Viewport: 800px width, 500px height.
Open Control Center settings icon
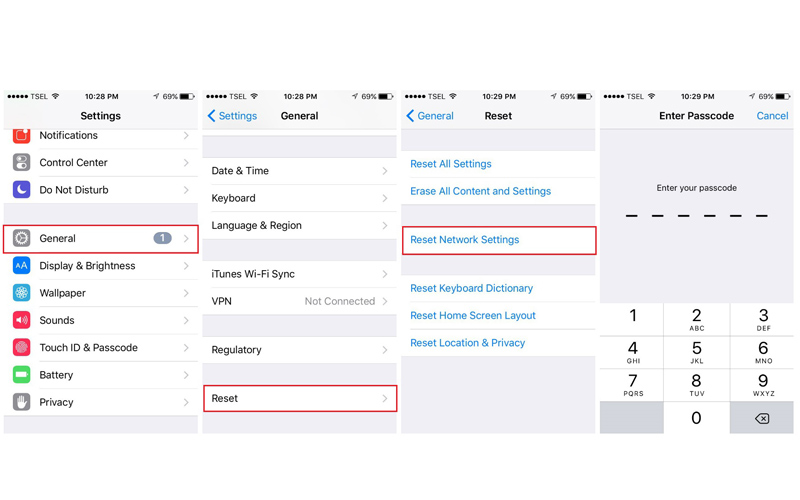tap(21, 162)
